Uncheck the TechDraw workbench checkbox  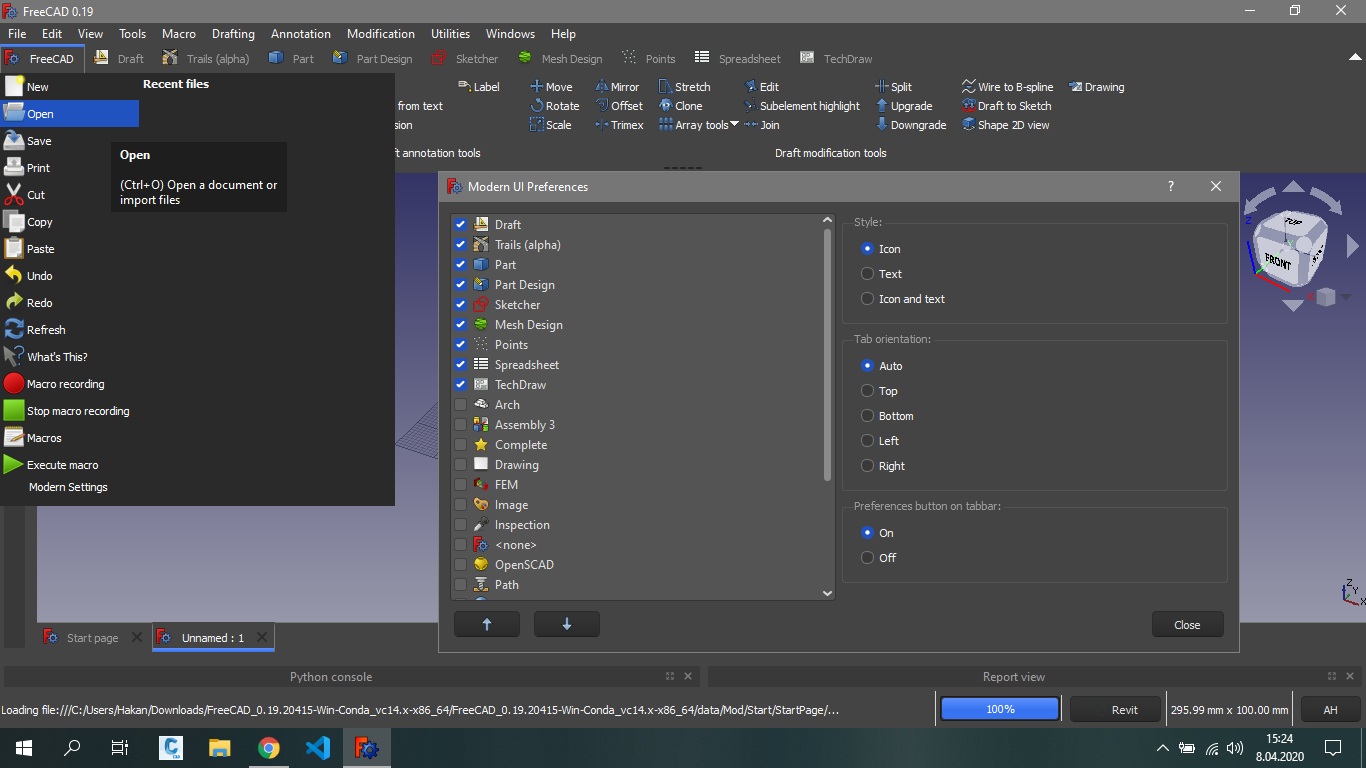pyautogui.click(x=460, y=385)
